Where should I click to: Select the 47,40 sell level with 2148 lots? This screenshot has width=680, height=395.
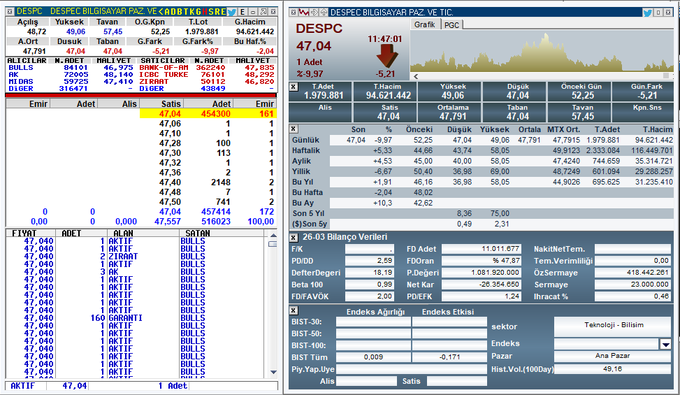(208, 183)
